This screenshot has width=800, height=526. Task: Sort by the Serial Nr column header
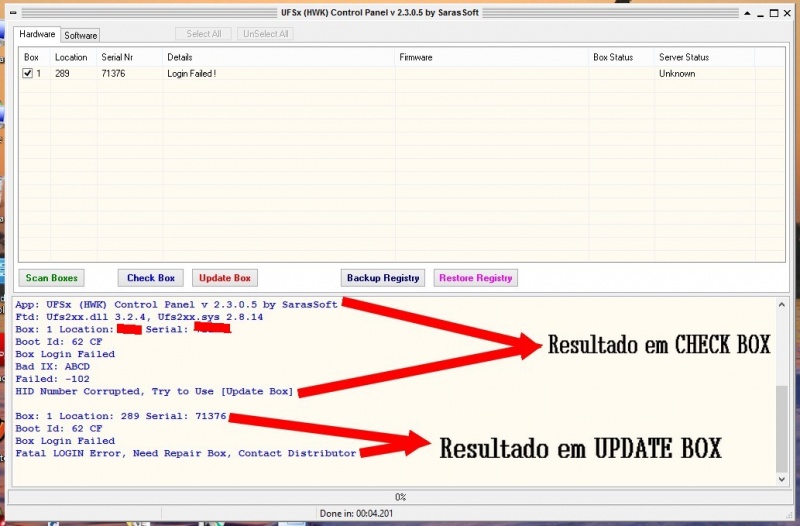click(x=130, y=57)
